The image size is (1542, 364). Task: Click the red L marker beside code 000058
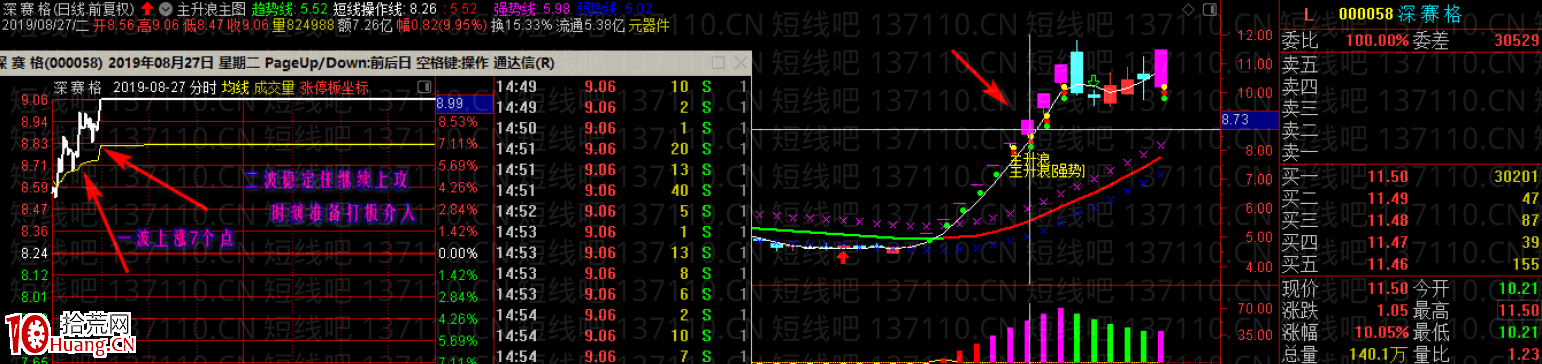click(x=1310, y=16)
